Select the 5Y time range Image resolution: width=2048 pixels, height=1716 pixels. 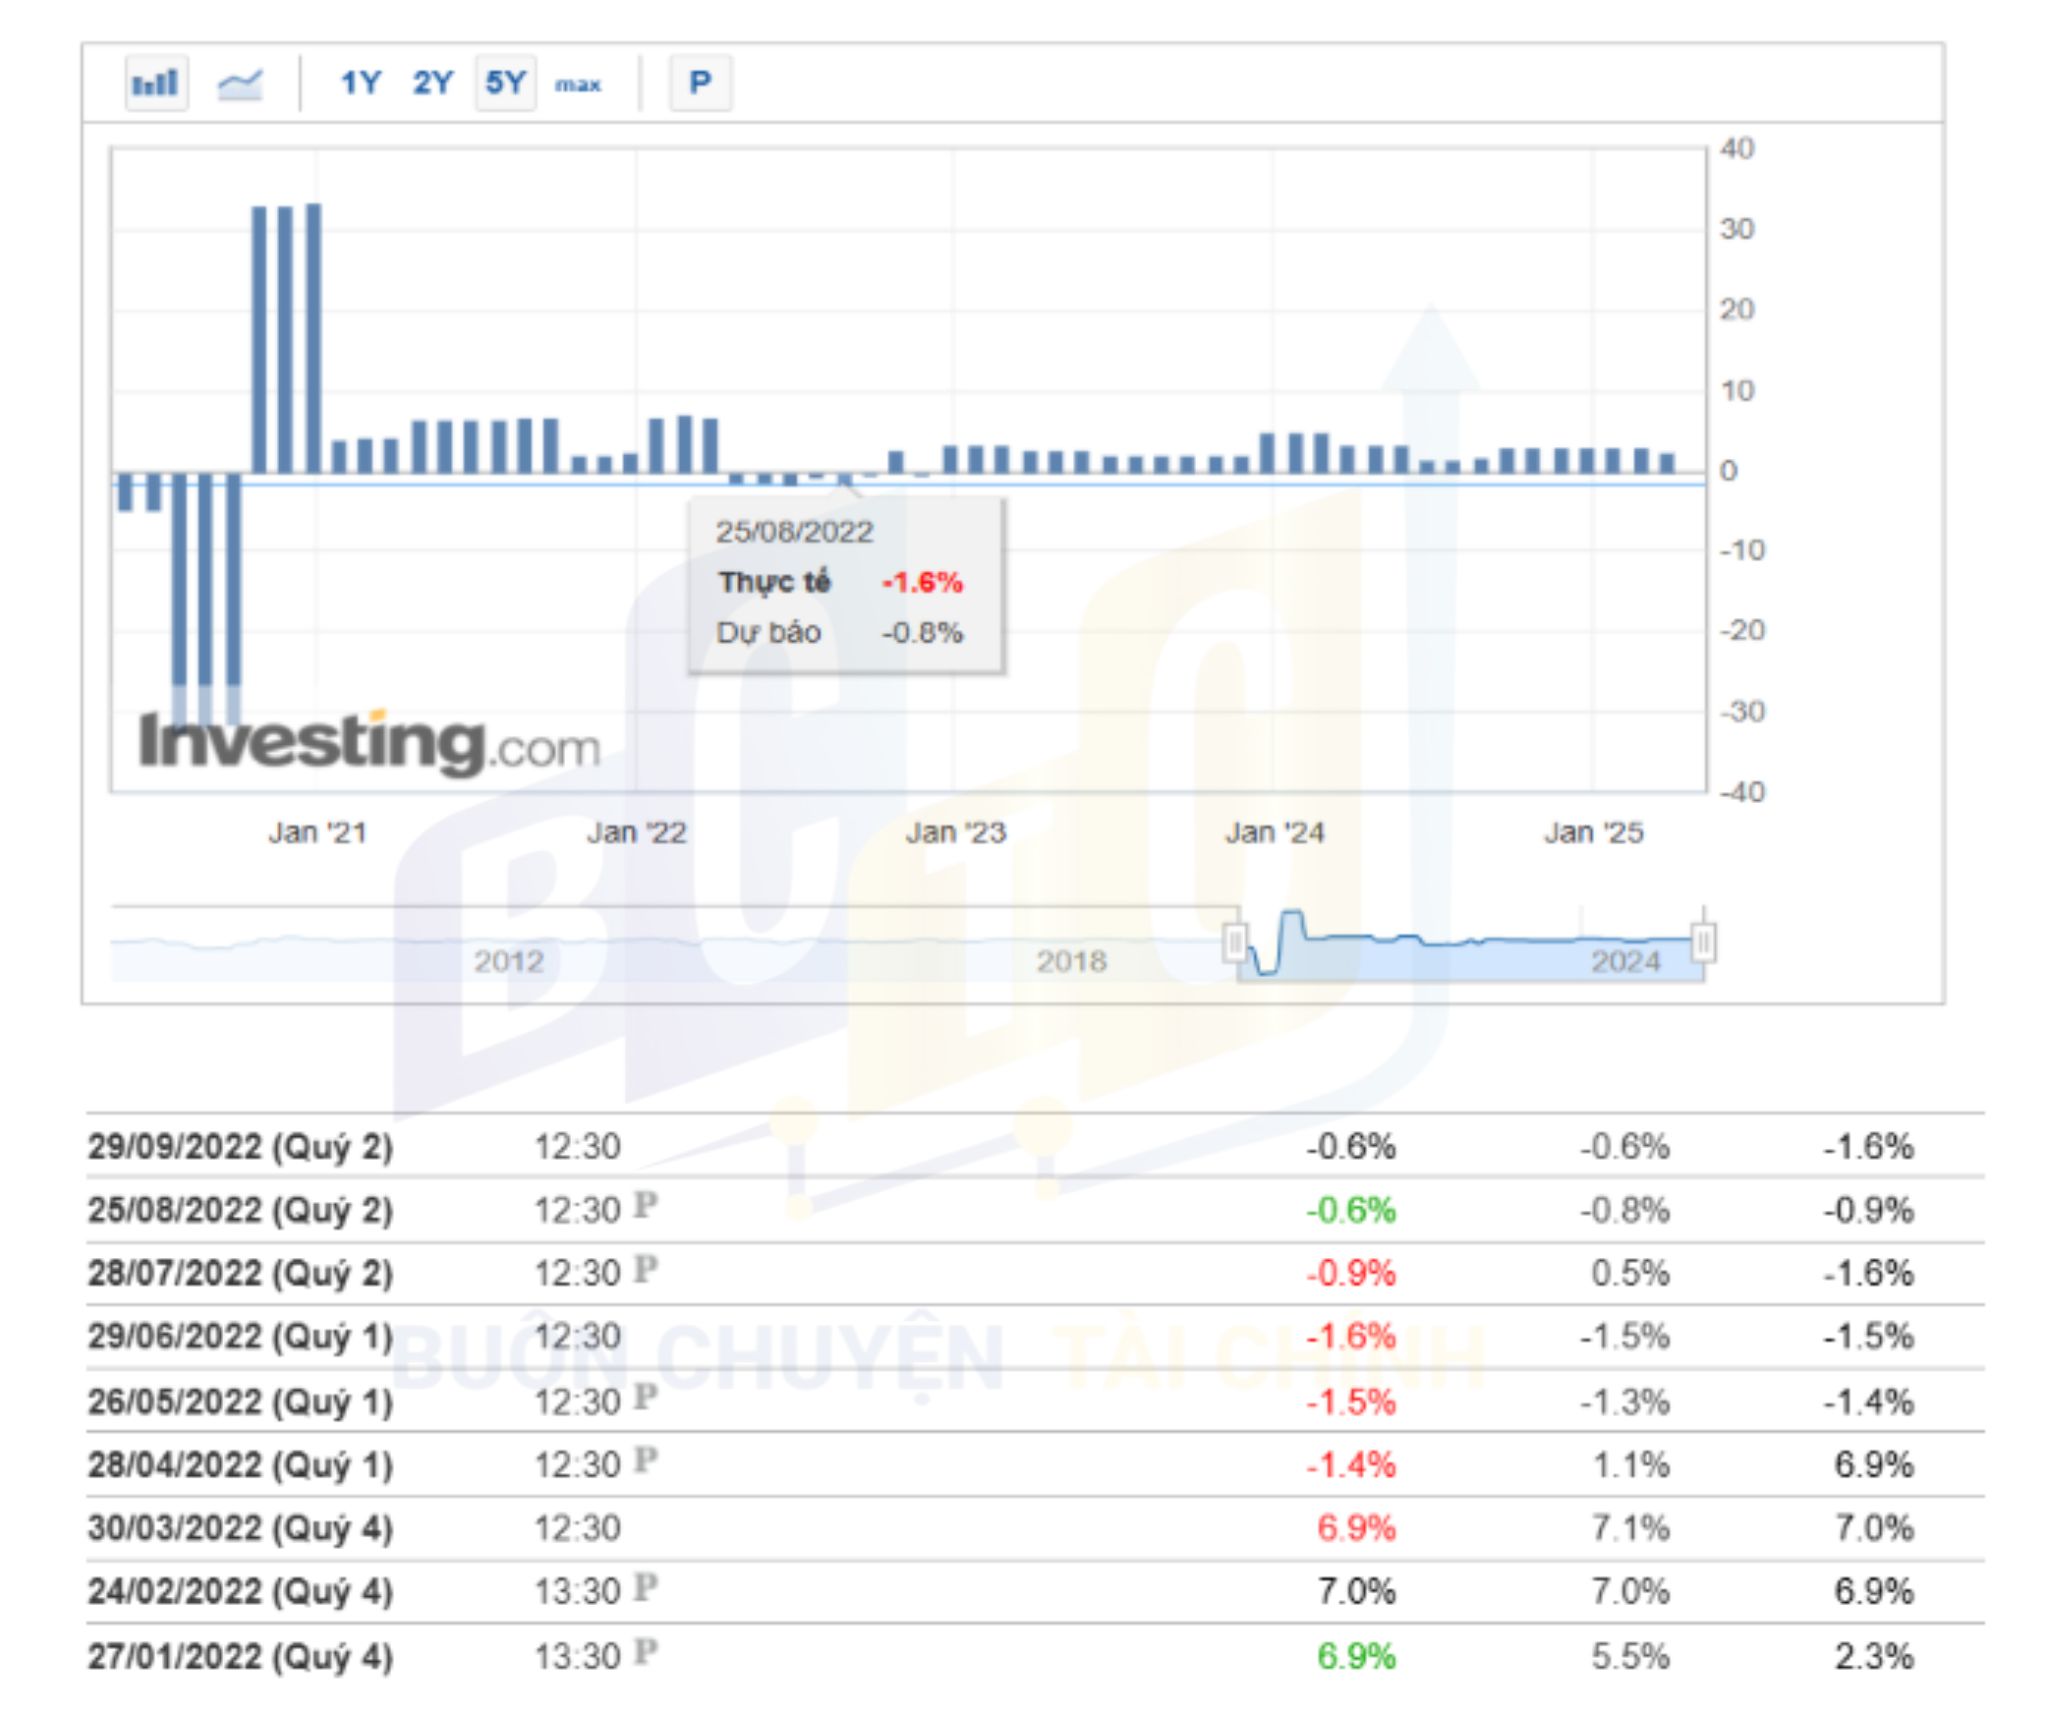[x=505, y=83]
